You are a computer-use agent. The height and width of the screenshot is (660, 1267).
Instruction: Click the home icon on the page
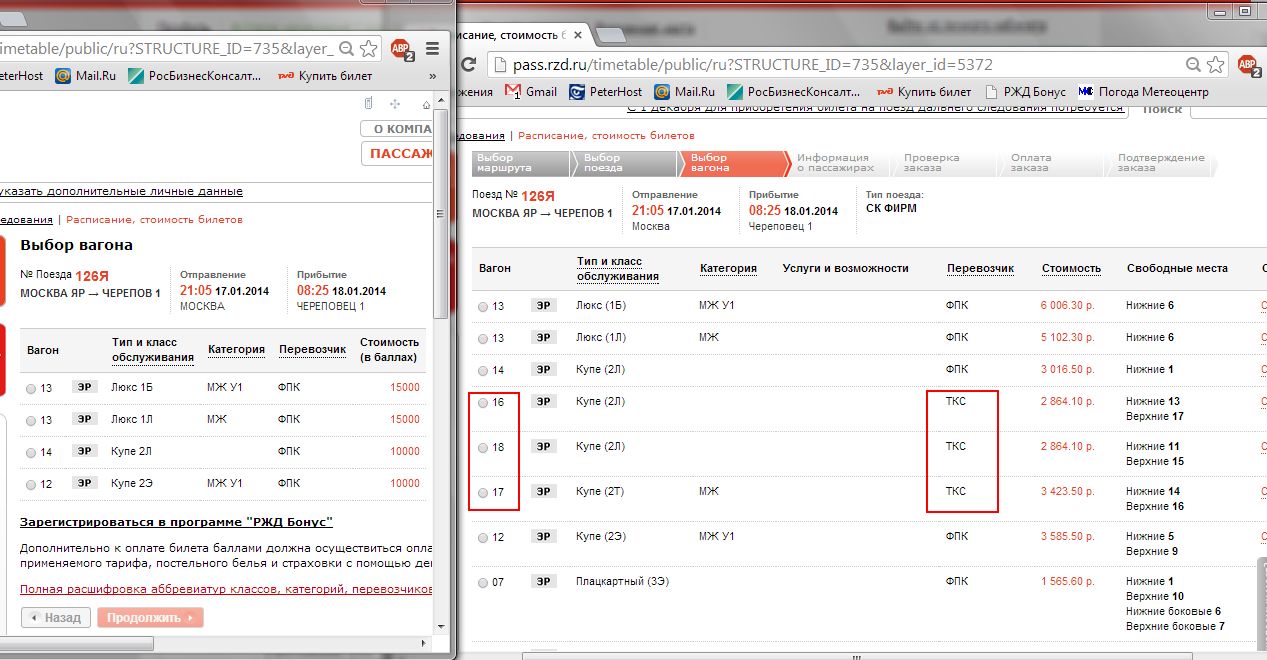(426, 104)
